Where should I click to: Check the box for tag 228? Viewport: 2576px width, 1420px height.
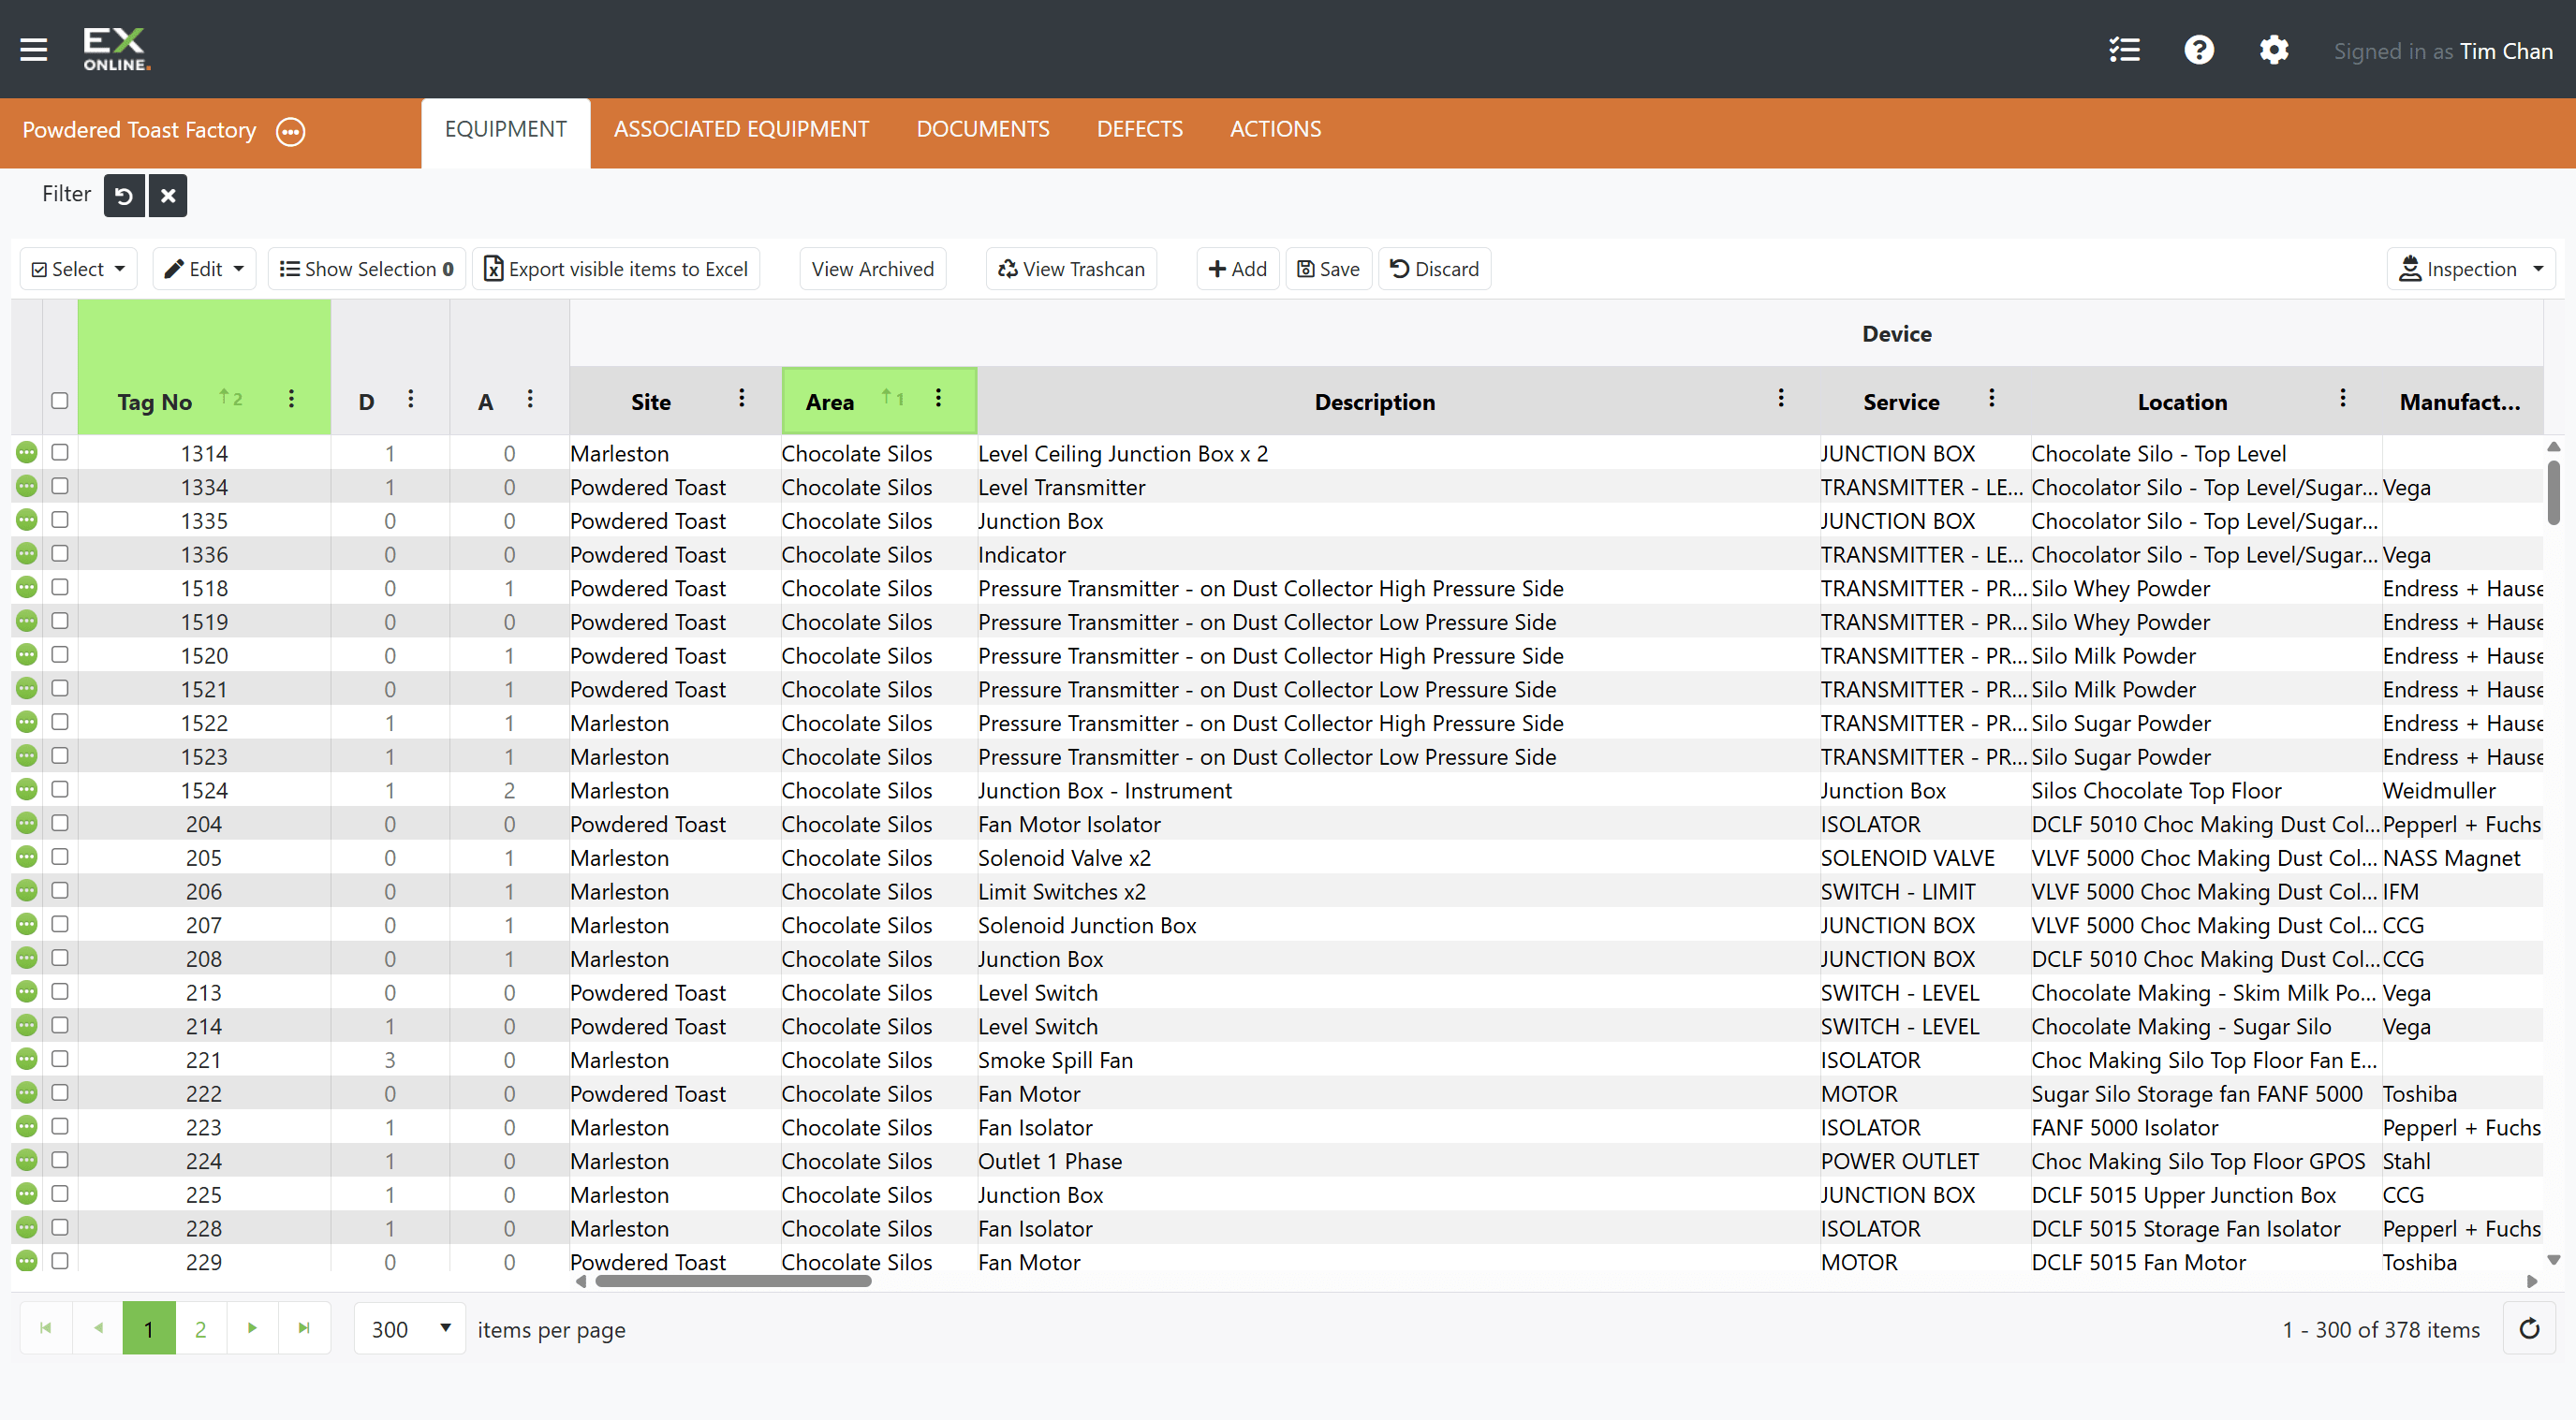[x=60, y=1227]
